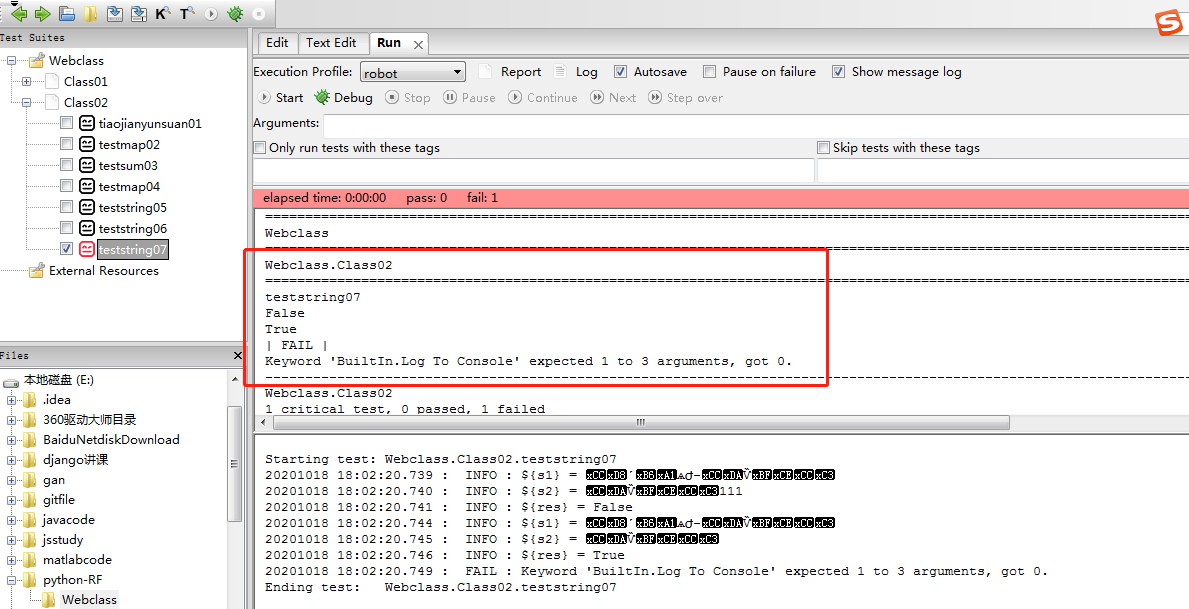
Task: Check the testmap02 test checkbox
Action: coord(67,144)
